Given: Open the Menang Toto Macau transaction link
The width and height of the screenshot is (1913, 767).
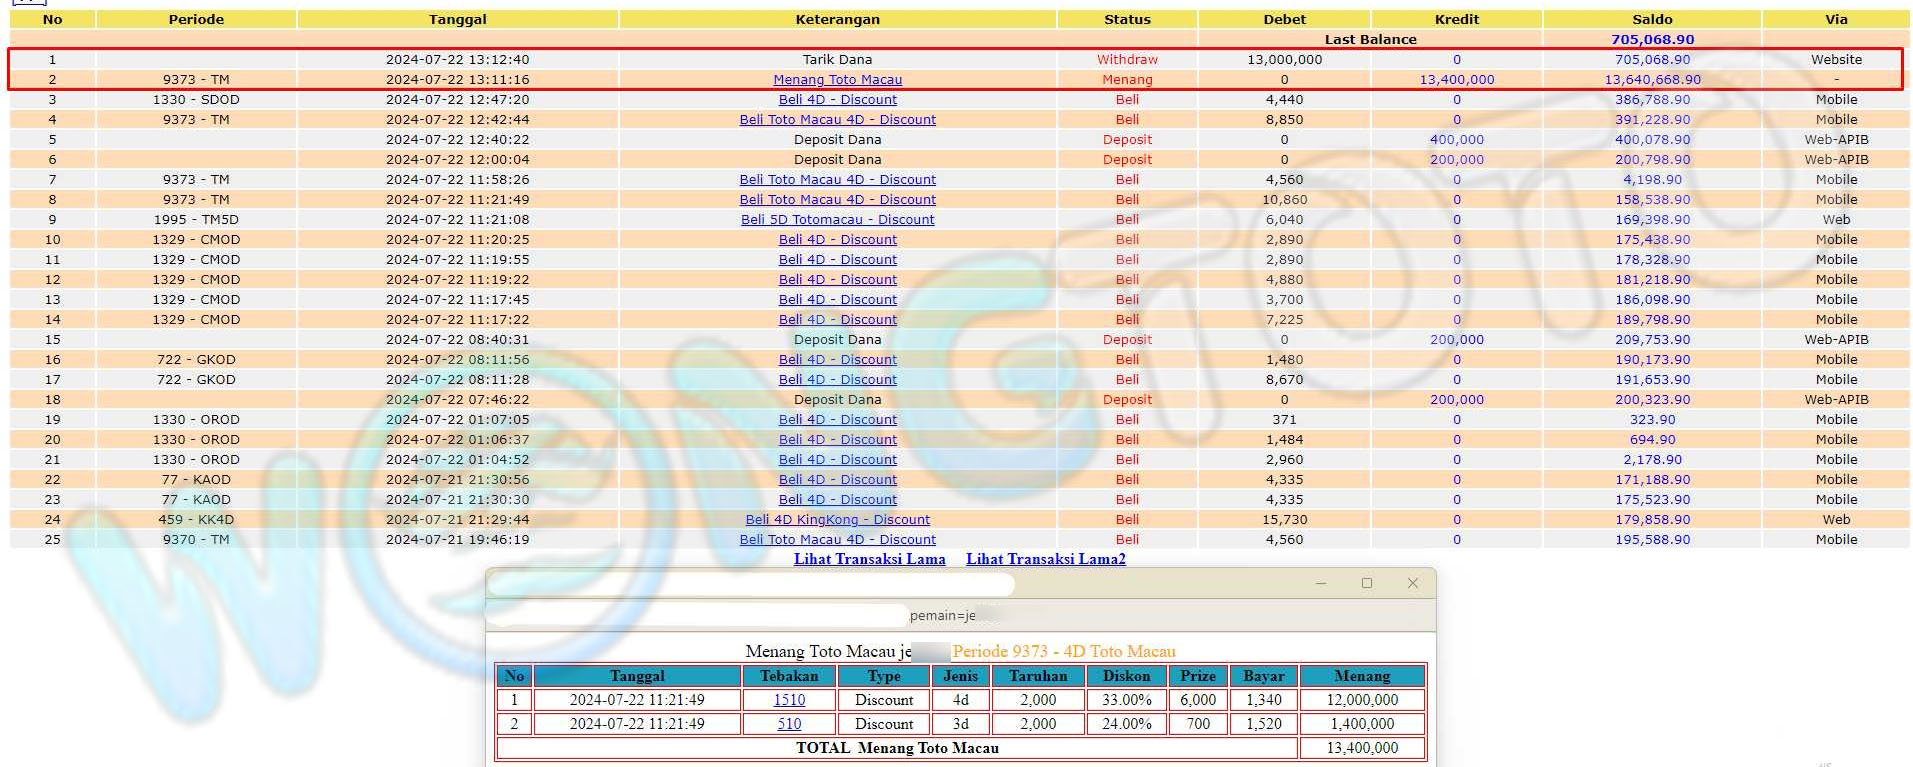Looking at the screenshot, I should [x=837, y=80].
